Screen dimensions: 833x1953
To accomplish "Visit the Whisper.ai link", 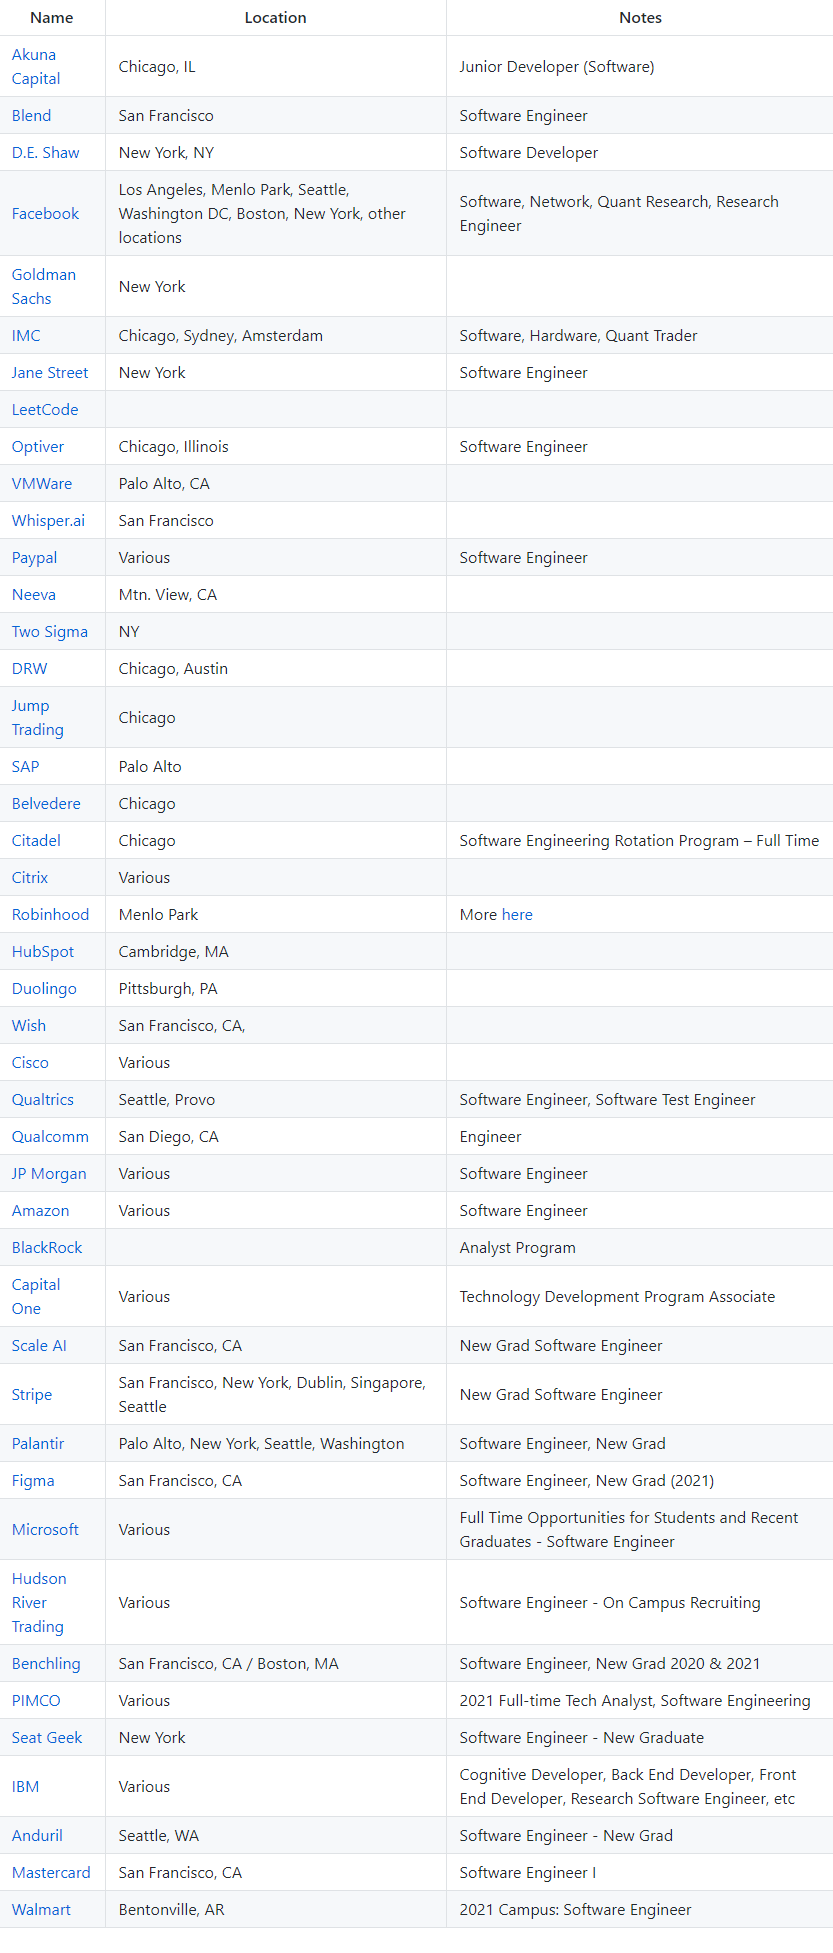I will coord(48,521).
